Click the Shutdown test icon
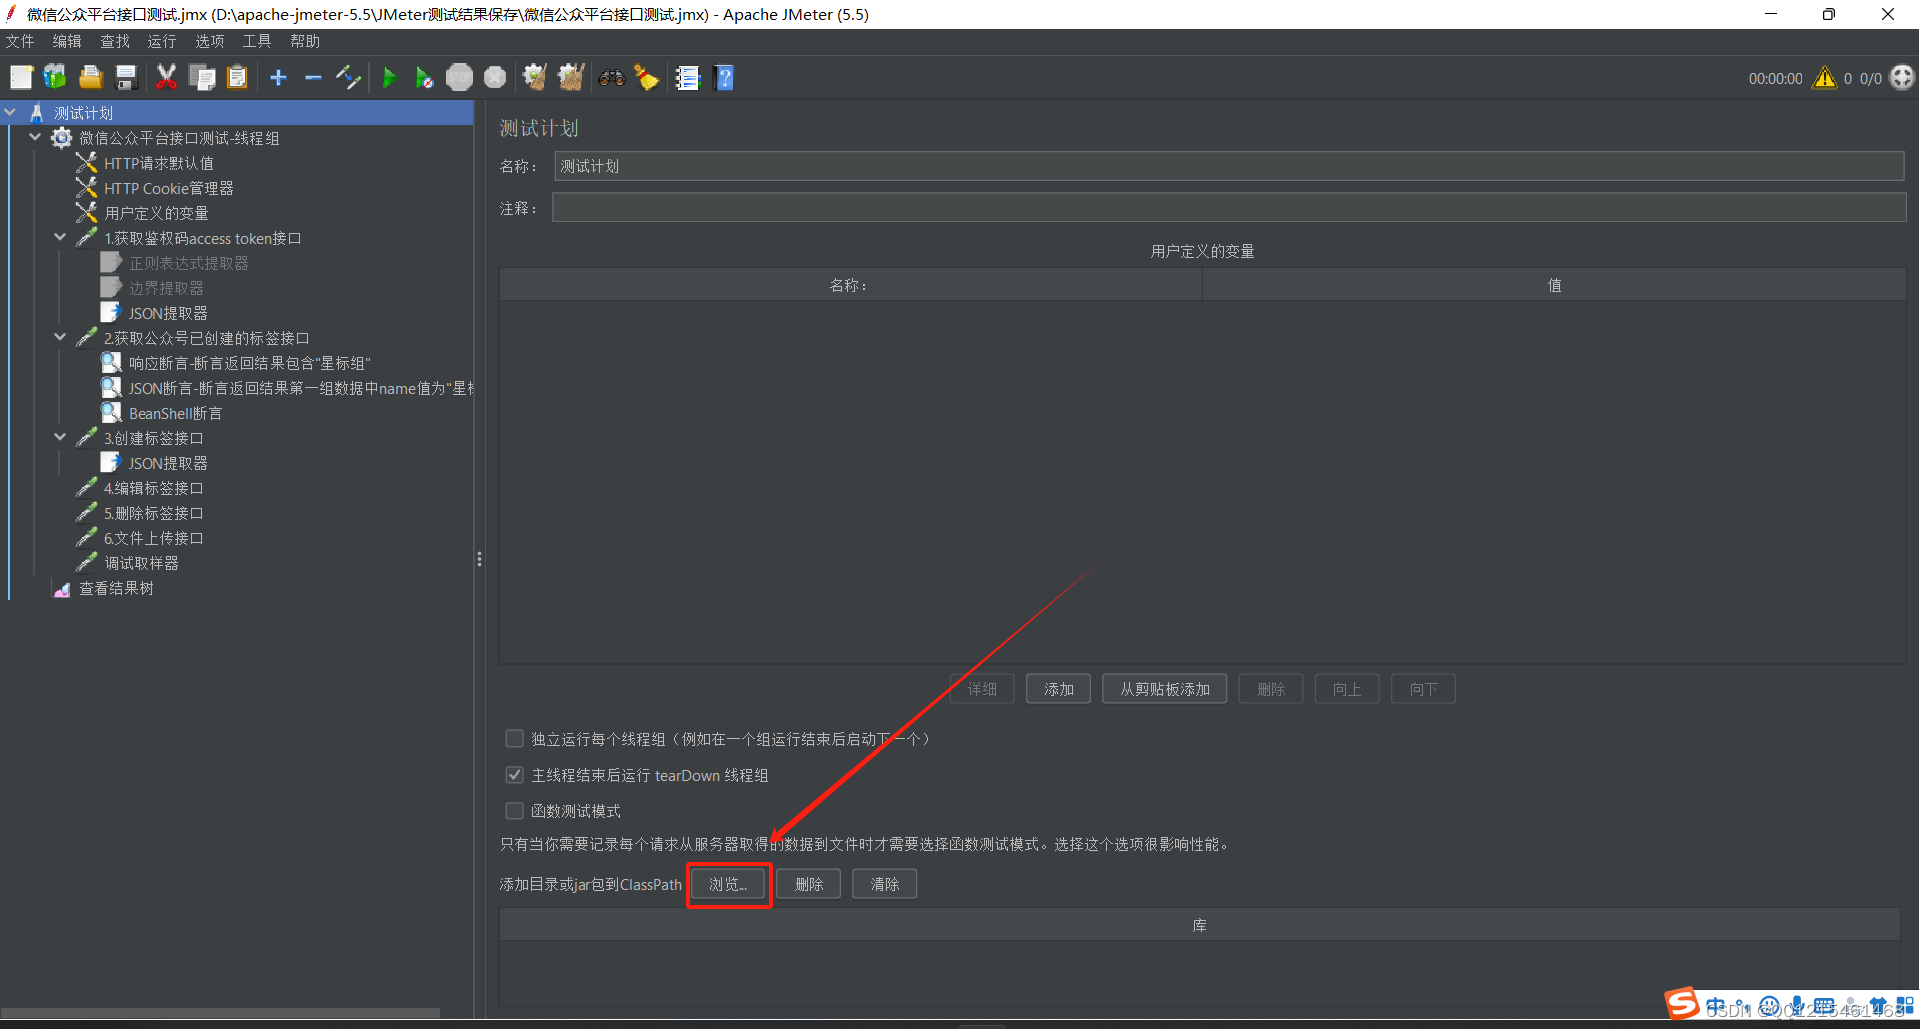Screen dimensions: 1920x1029 [x=495, y=77]
